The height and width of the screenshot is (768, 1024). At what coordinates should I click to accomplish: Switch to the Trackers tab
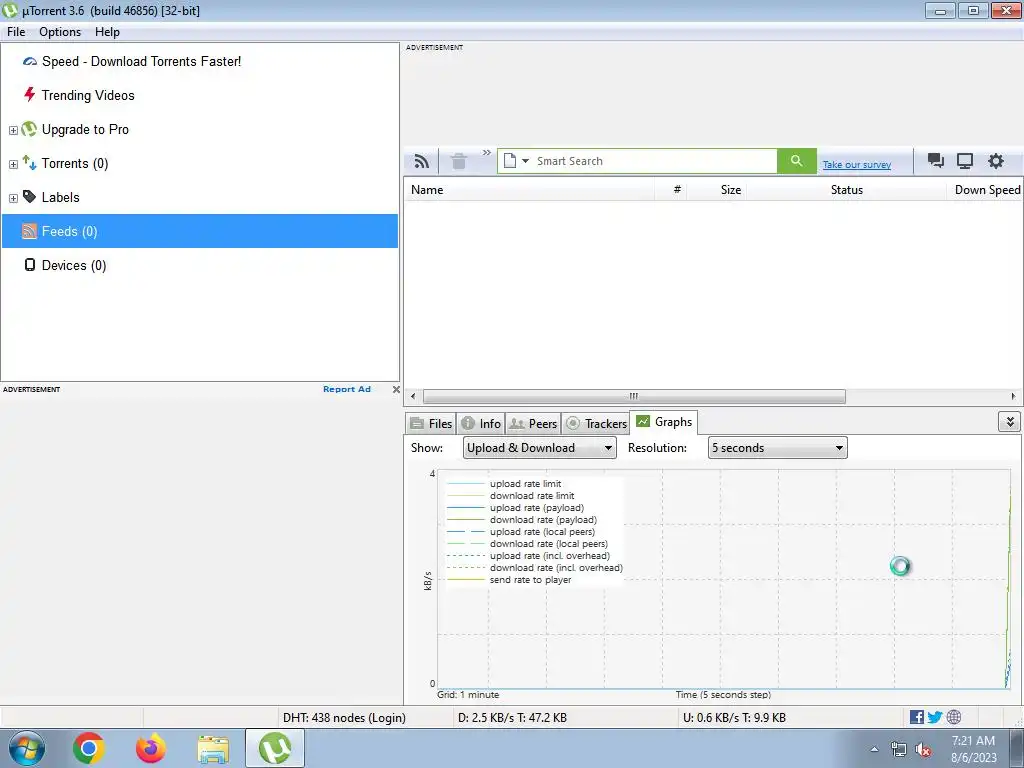(x=596, y=423)
